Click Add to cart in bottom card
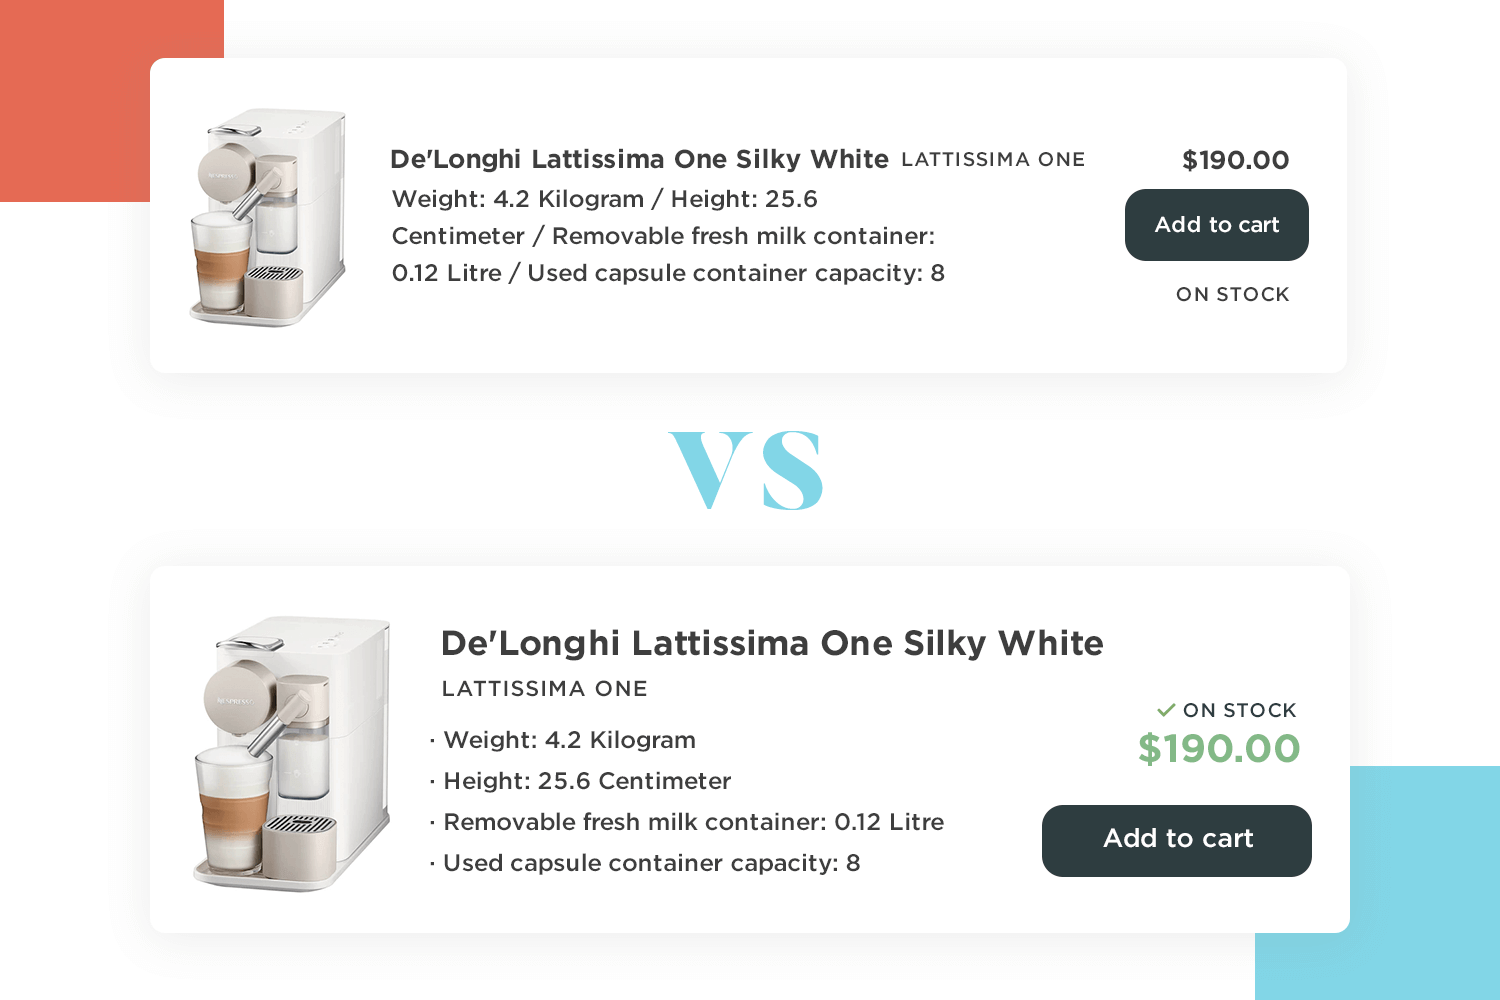 tap(1177, 841)
